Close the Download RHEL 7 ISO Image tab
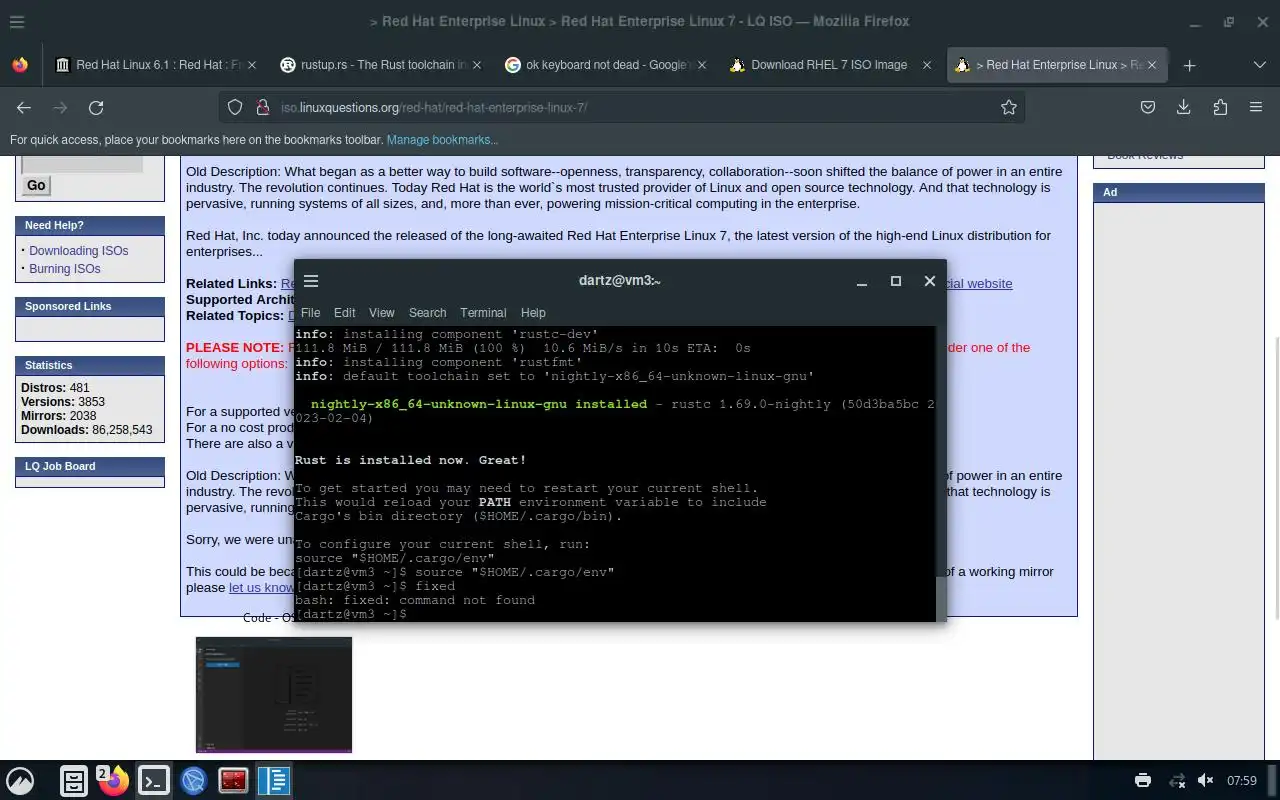Screen dimensions: 1280x800 927,65
